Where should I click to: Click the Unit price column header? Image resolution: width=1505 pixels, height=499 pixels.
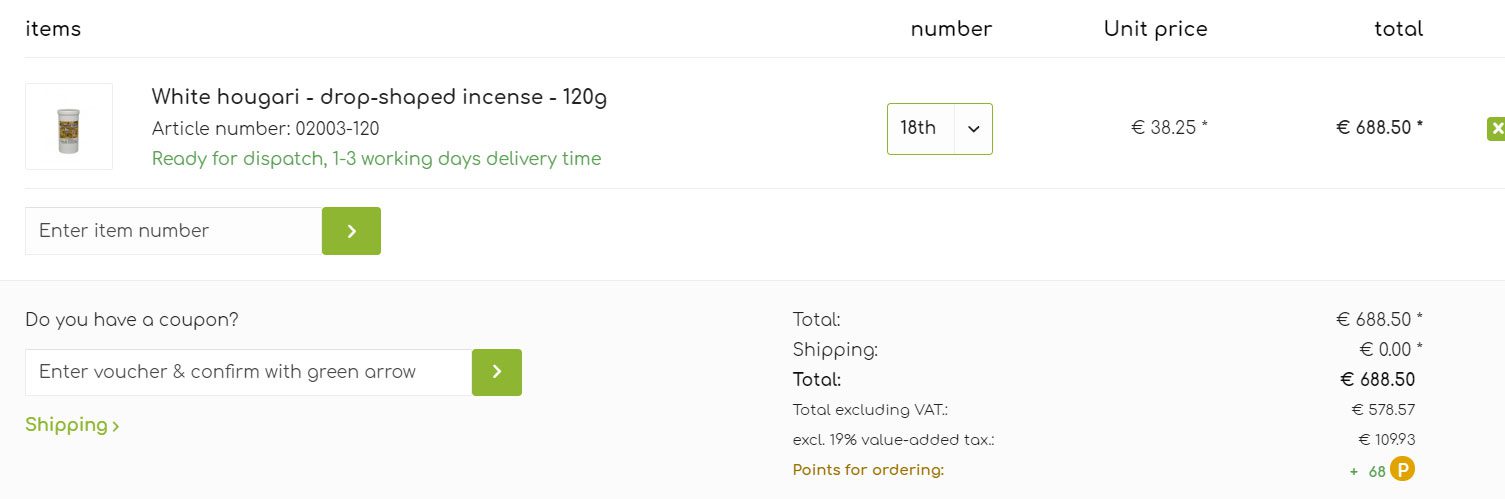[1155, 29]
